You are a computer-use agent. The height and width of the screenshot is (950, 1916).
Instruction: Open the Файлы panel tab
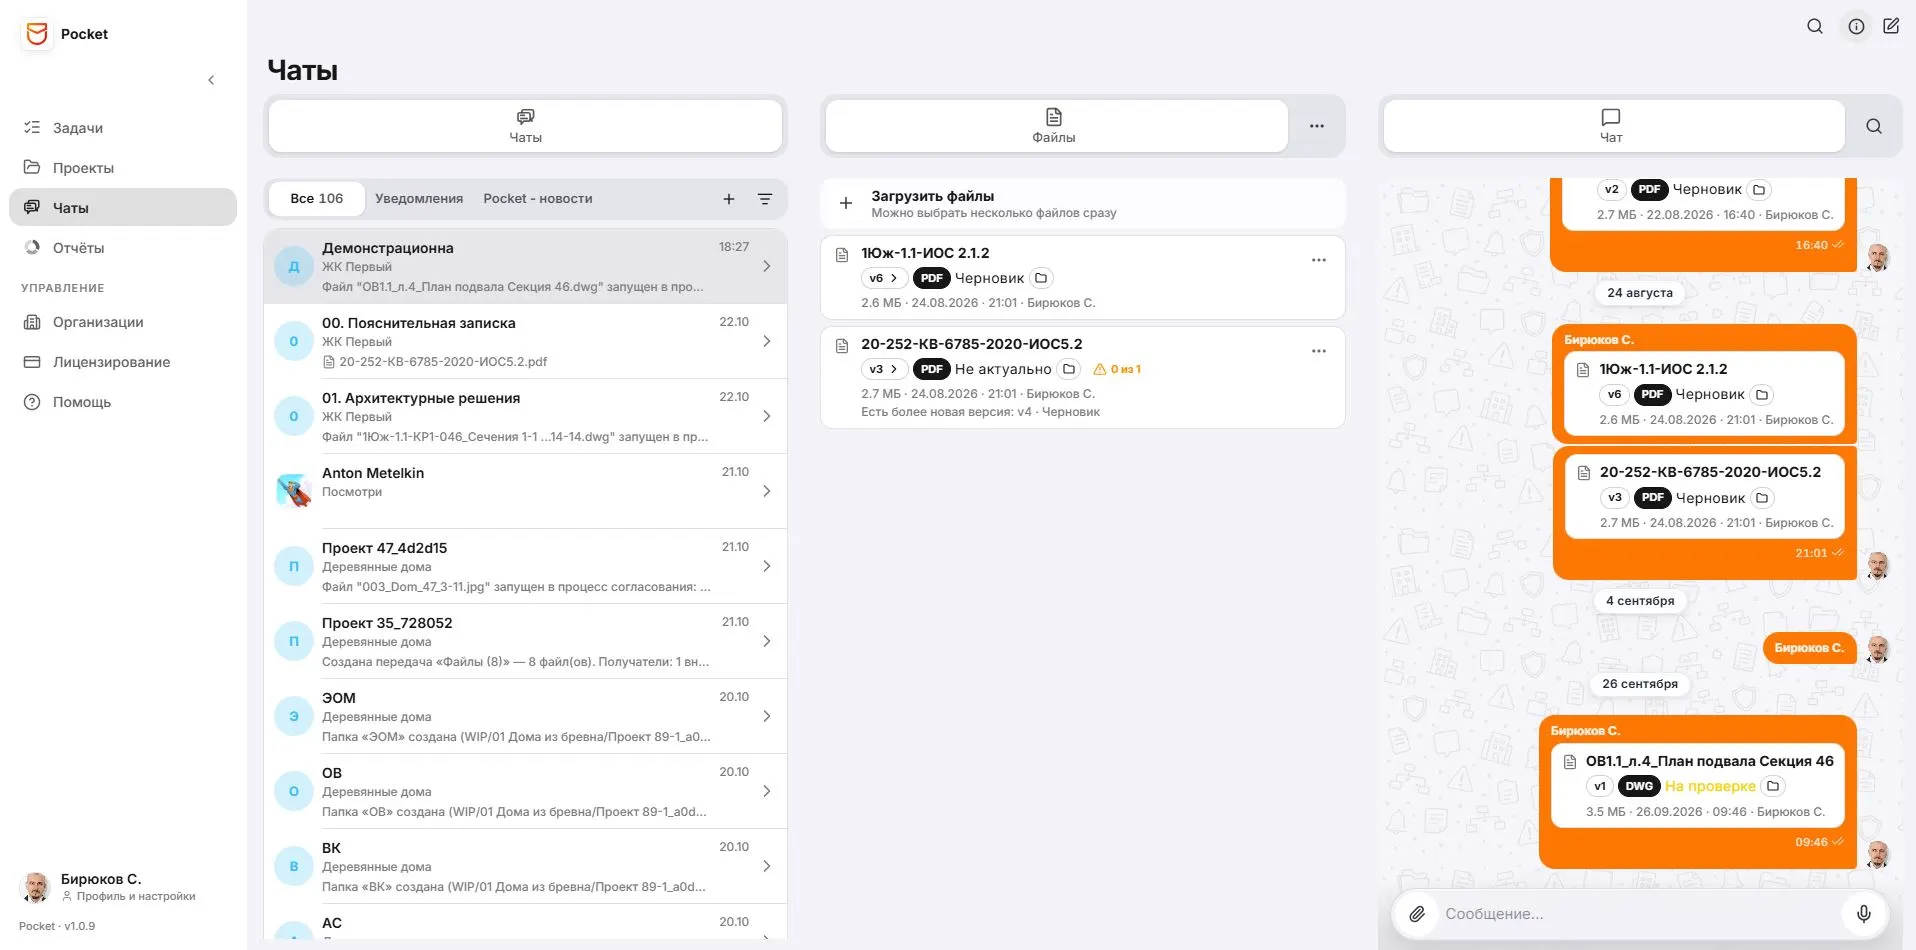(x=1056, y=126)
